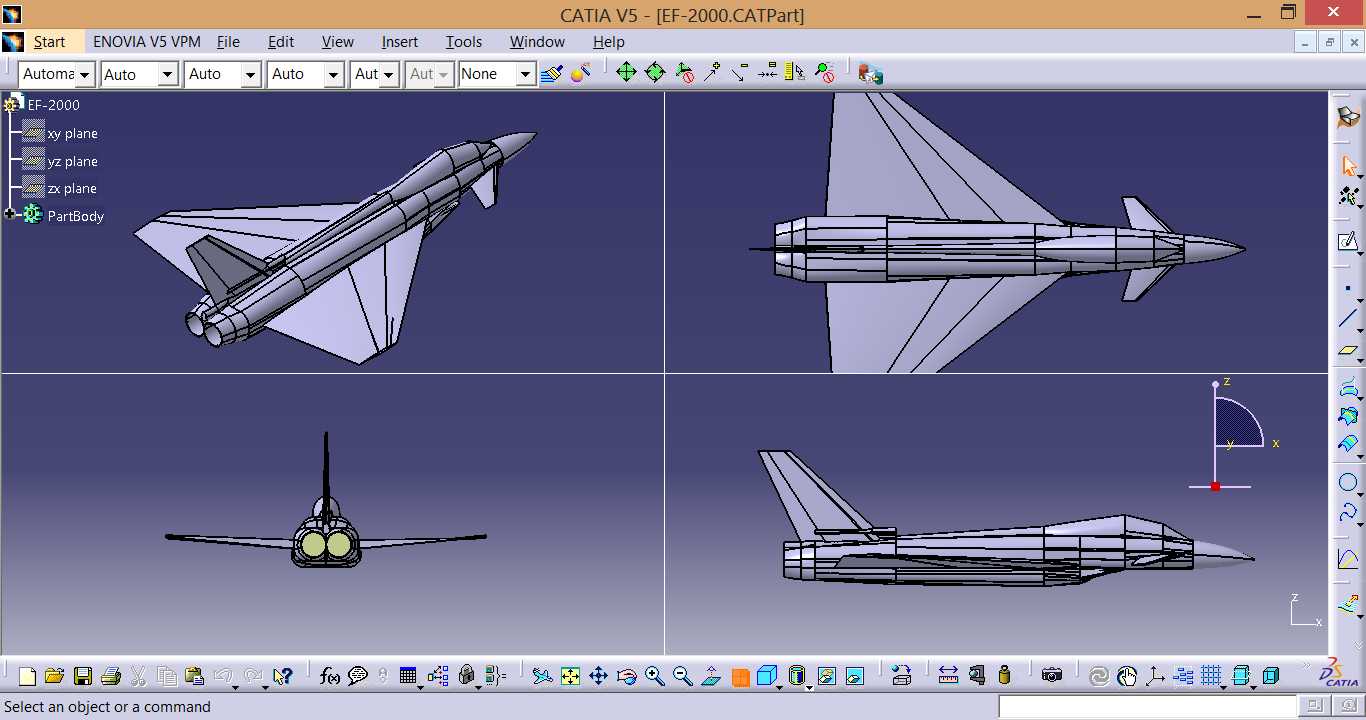Select the arrow Select tool in right toolbar
The image size is (1366, 720).
click(1349, 166)
